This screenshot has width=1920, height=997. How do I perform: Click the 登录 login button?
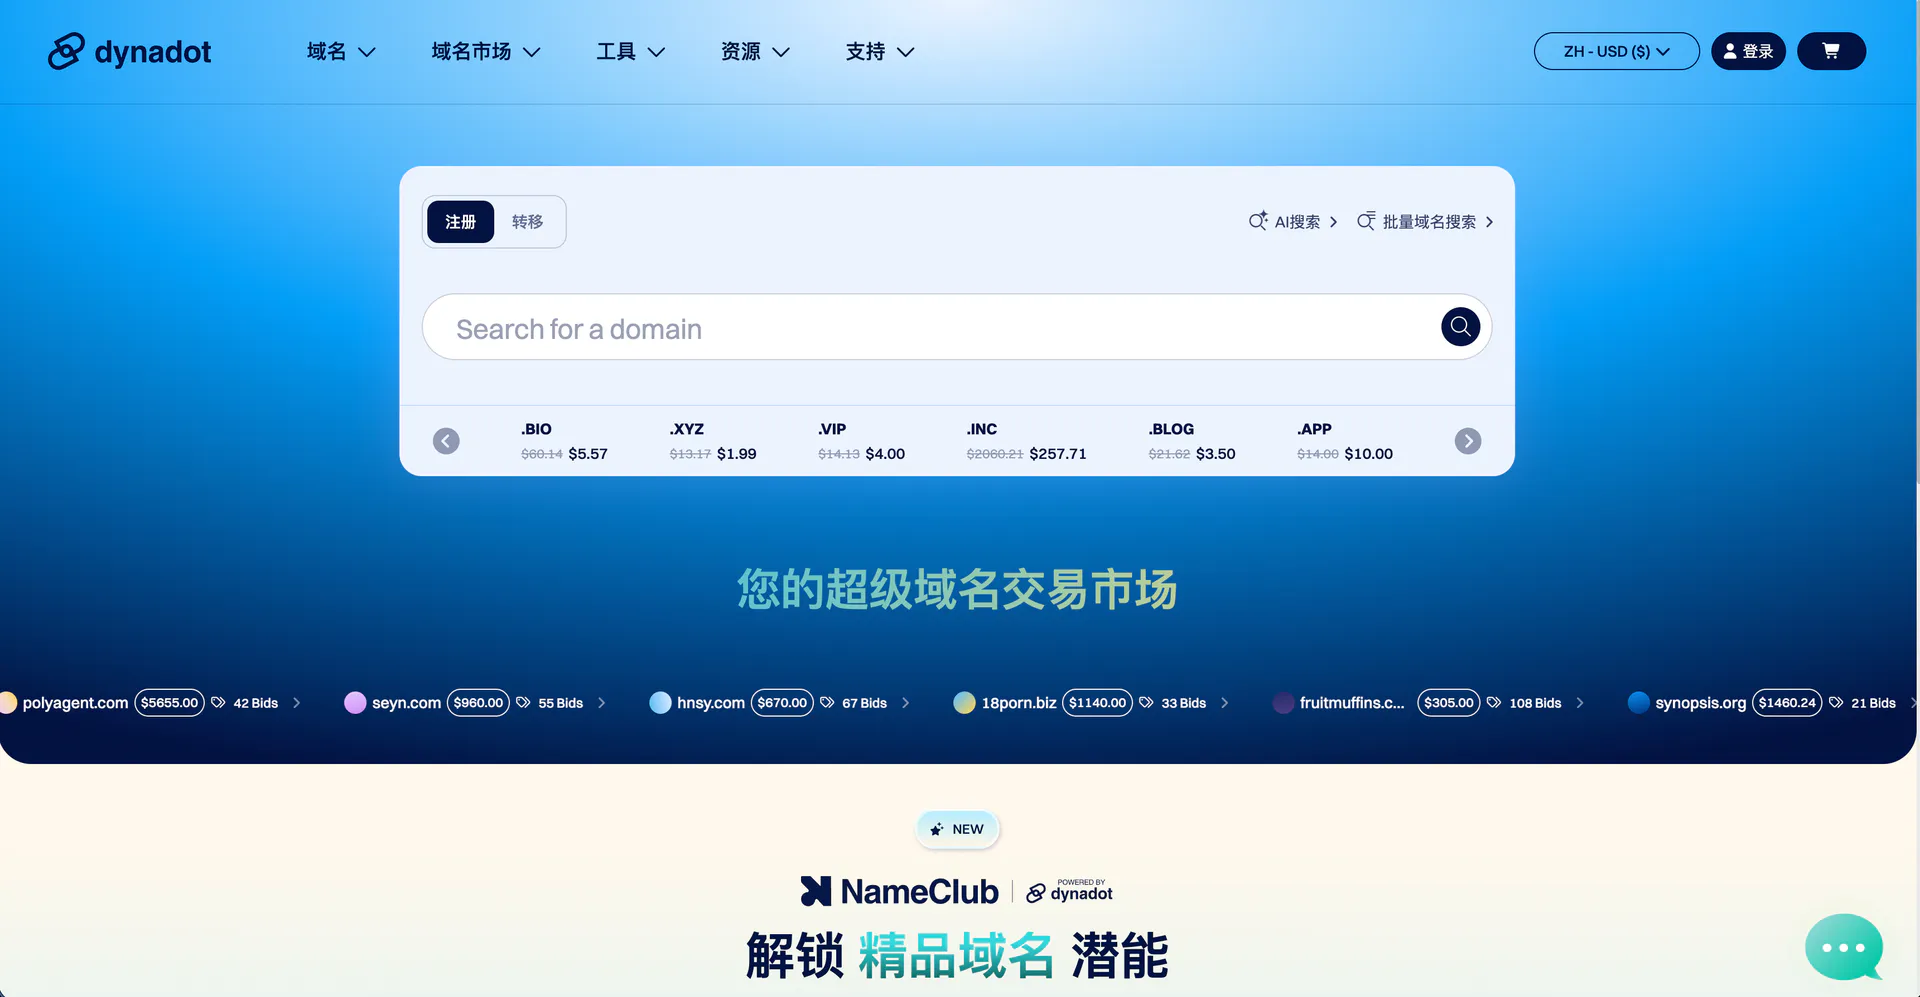point(1747,51)
